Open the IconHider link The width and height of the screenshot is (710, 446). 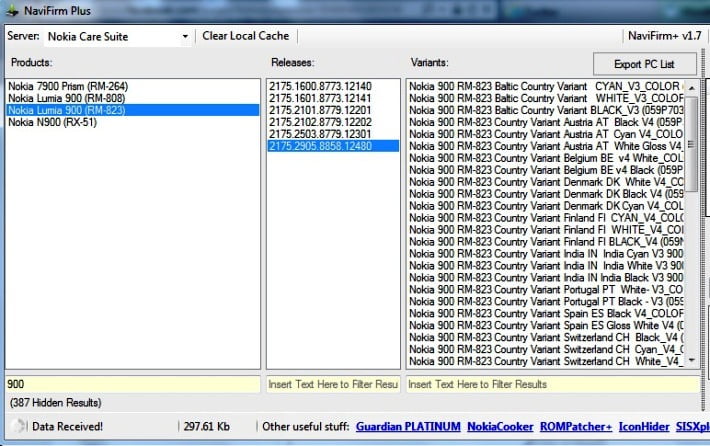[644, 427]
